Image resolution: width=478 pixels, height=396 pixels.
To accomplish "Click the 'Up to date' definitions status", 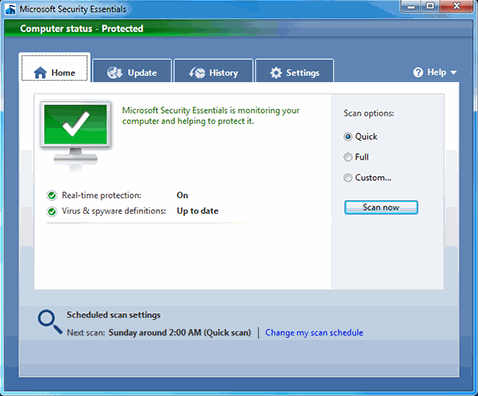I will [x=197, y=211].
